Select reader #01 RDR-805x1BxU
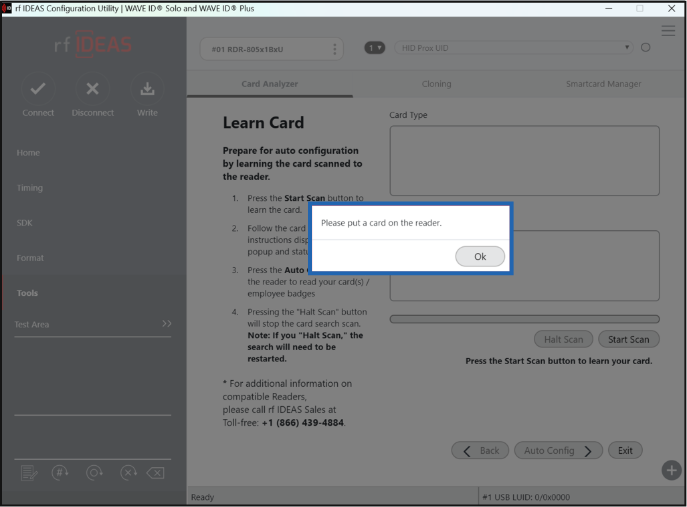 click(x=271, y=49)
